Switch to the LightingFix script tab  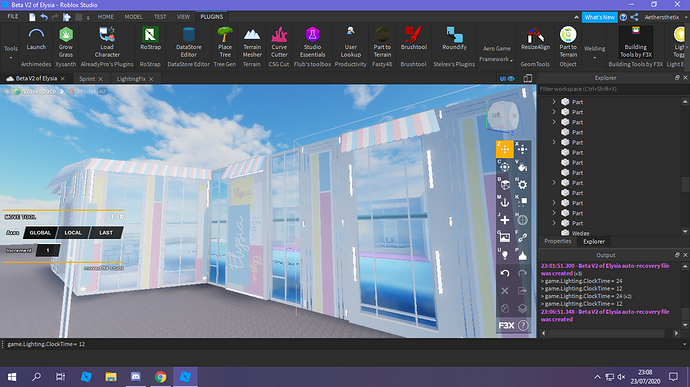(x=131, y=79)
